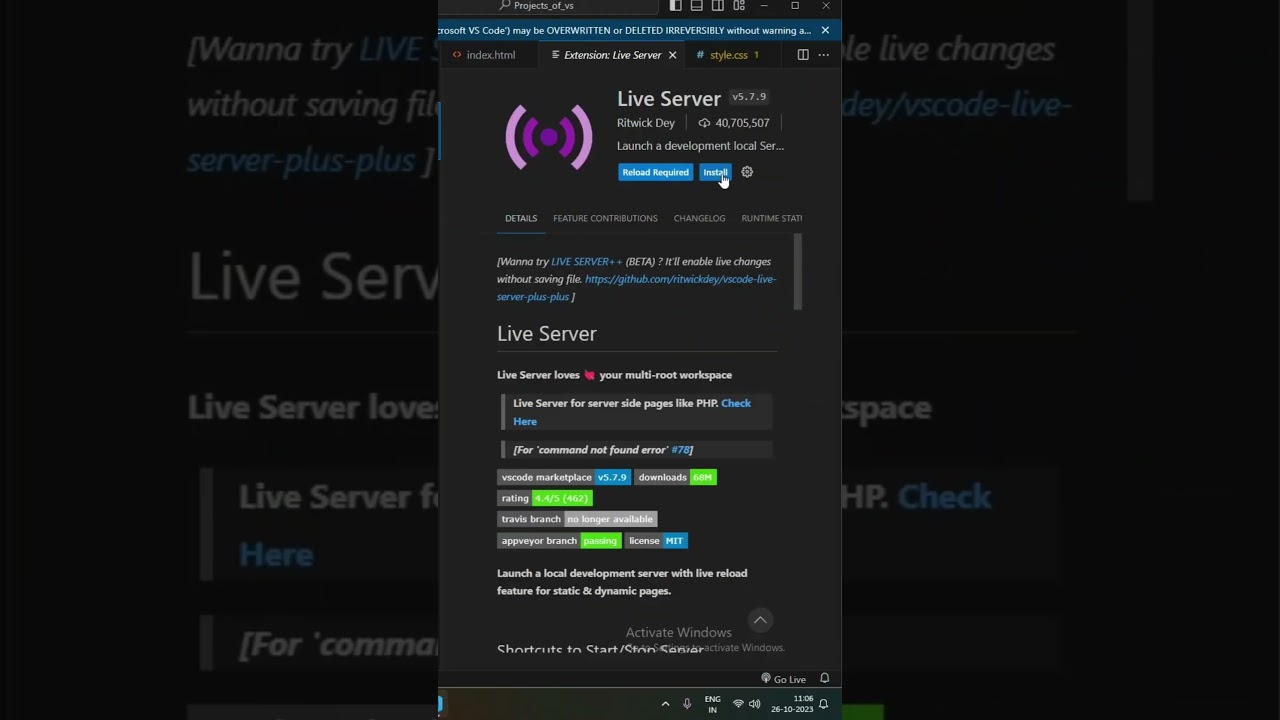Screen dimensions: 1280x720
Task: Click the ENG IN language indicator
Action: [x=712, y=704]
